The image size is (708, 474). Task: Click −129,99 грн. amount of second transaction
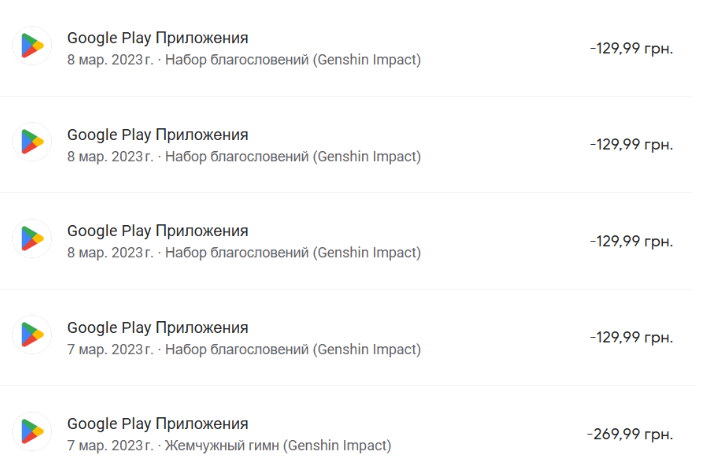click(x=631, y=144)
